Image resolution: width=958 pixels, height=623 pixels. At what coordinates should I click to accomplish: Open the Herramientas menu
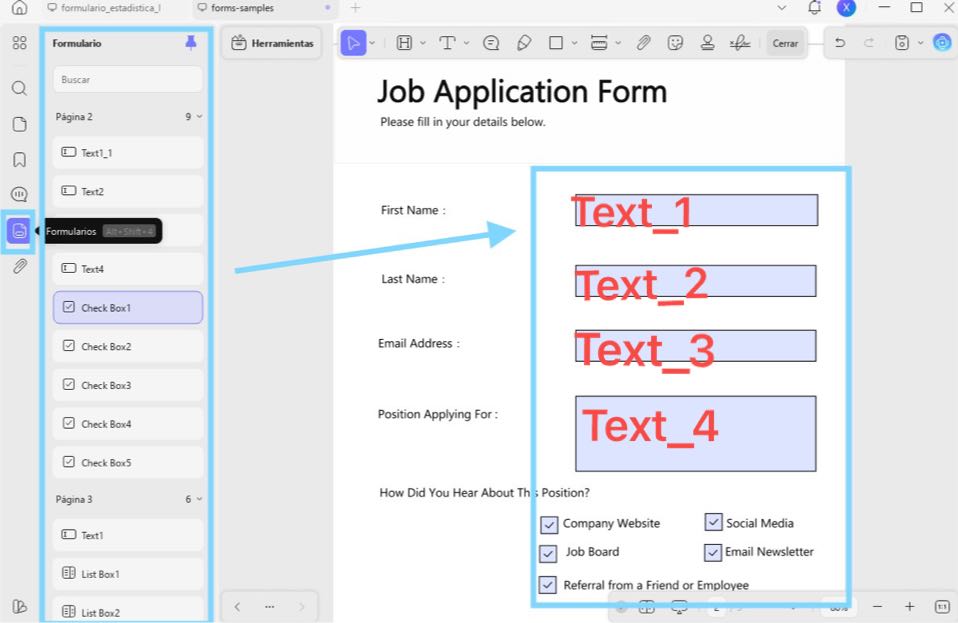click(272, 43)
